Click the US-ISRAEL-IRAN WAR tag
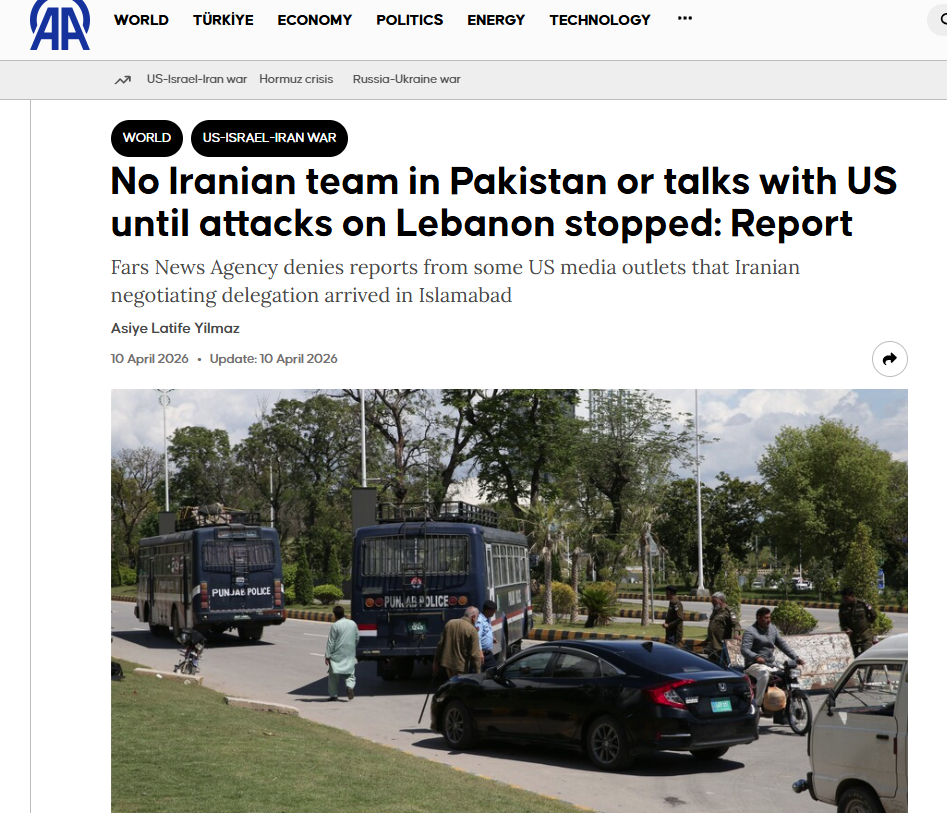The image size is (947, 813). click(x=269, y=138)
